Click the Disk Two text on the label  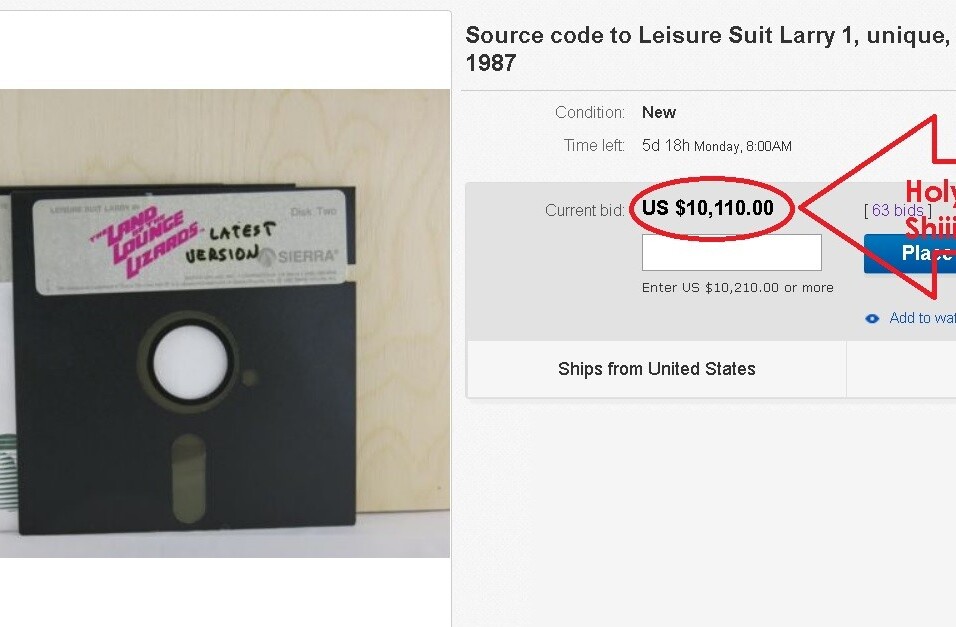313,212
